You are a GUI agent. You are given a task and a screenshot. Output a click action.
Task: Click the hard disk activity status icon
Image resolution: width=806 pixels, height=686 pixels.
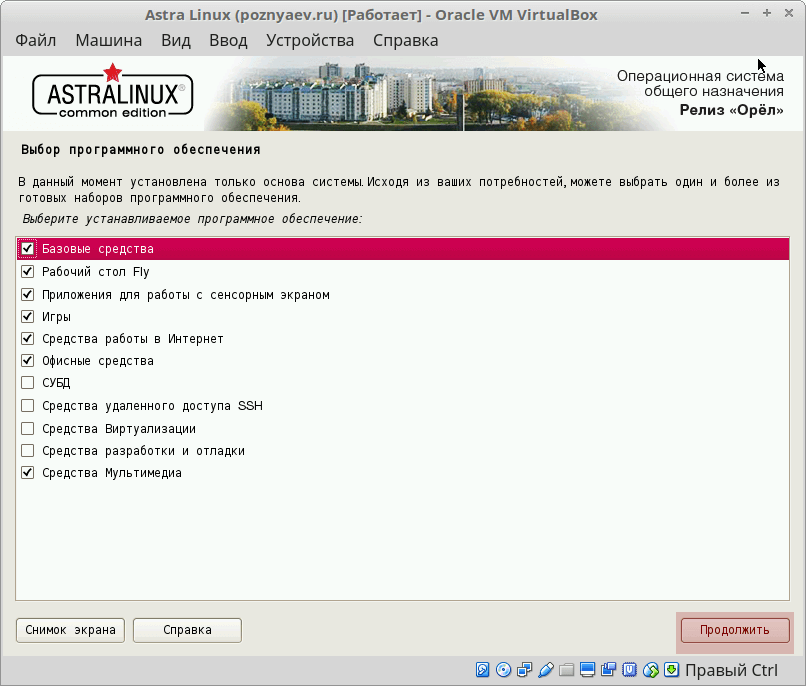[x=482, y=670]
